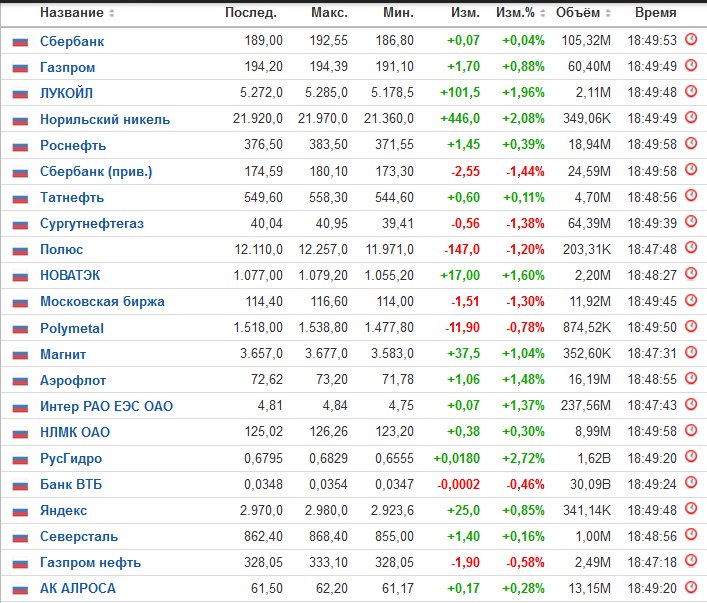Click the Макс. column header
The width and height of the screenshot is (707, 603).
coord(329,13)
